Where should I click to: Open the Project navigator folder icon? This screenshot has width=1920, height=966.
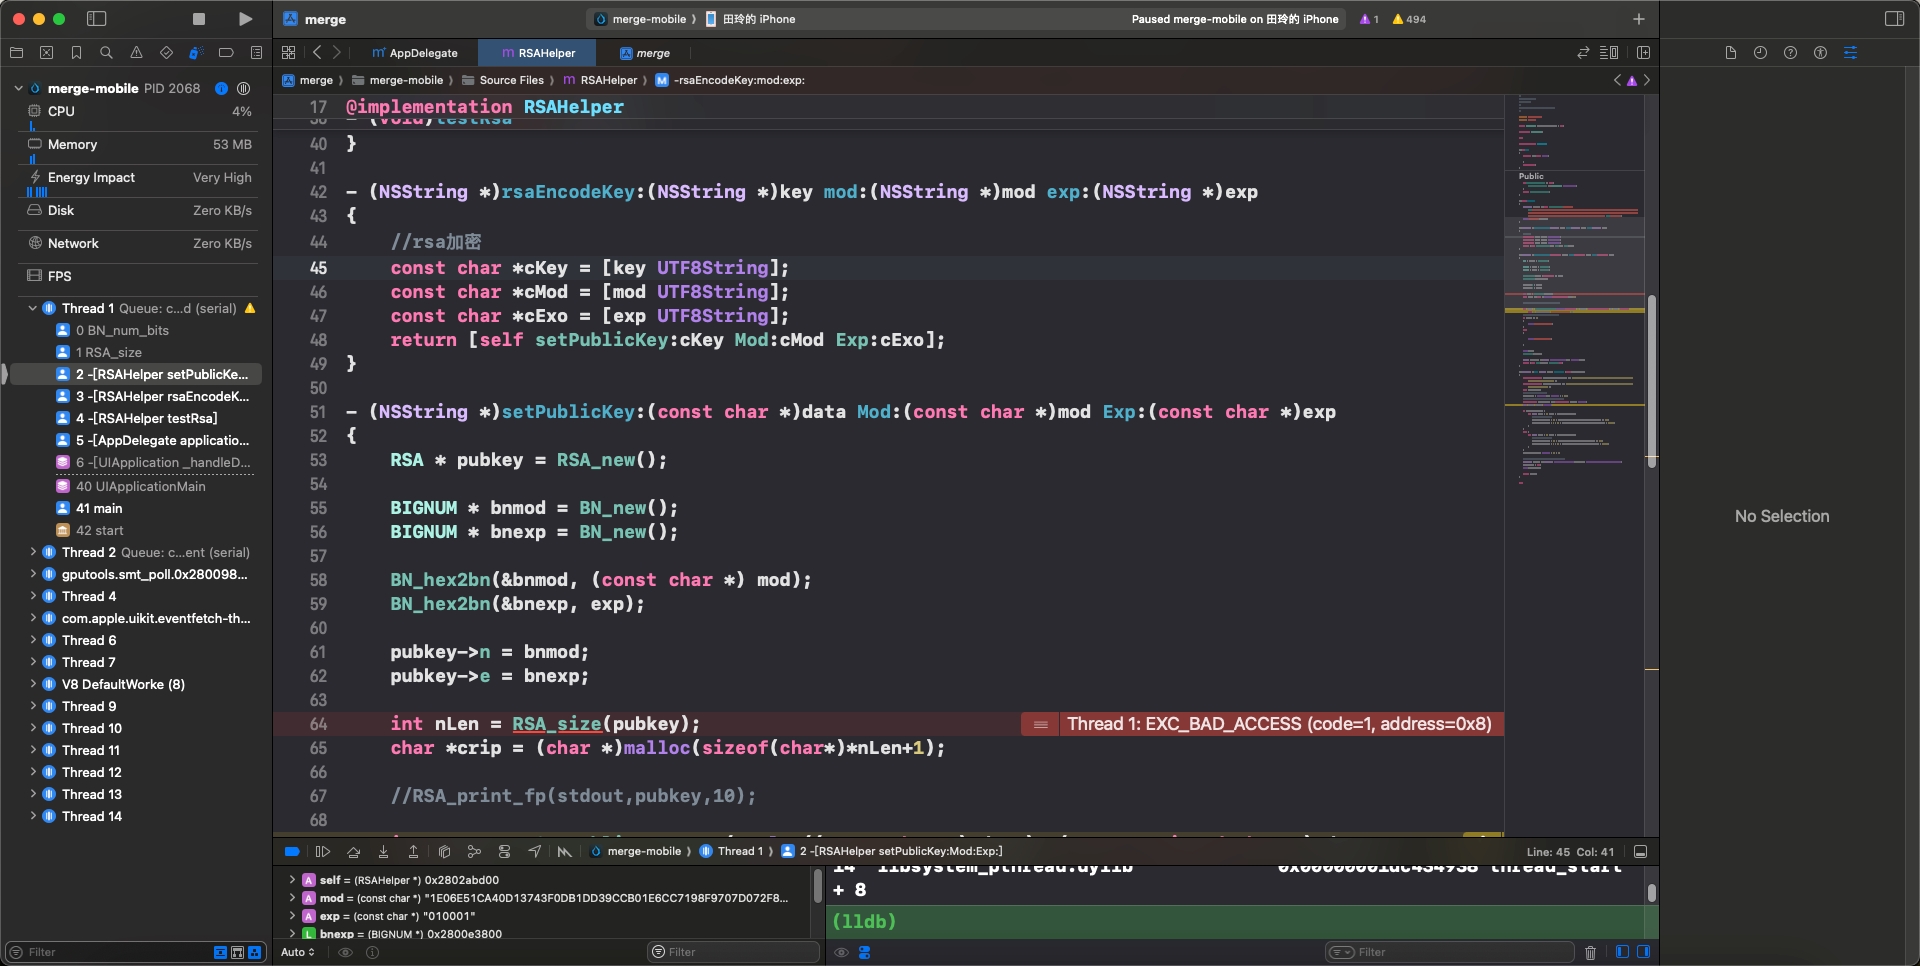[16, 53]
